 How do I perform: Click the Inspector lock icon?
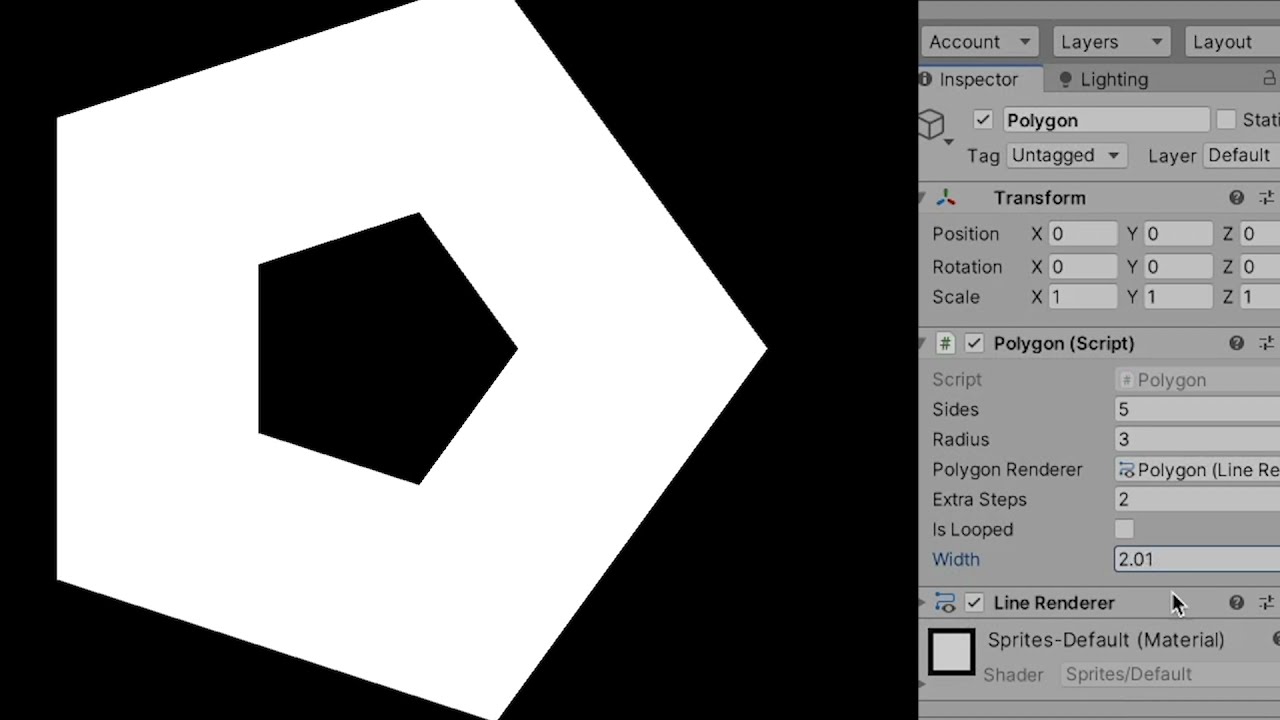(x=1271, y=79)
